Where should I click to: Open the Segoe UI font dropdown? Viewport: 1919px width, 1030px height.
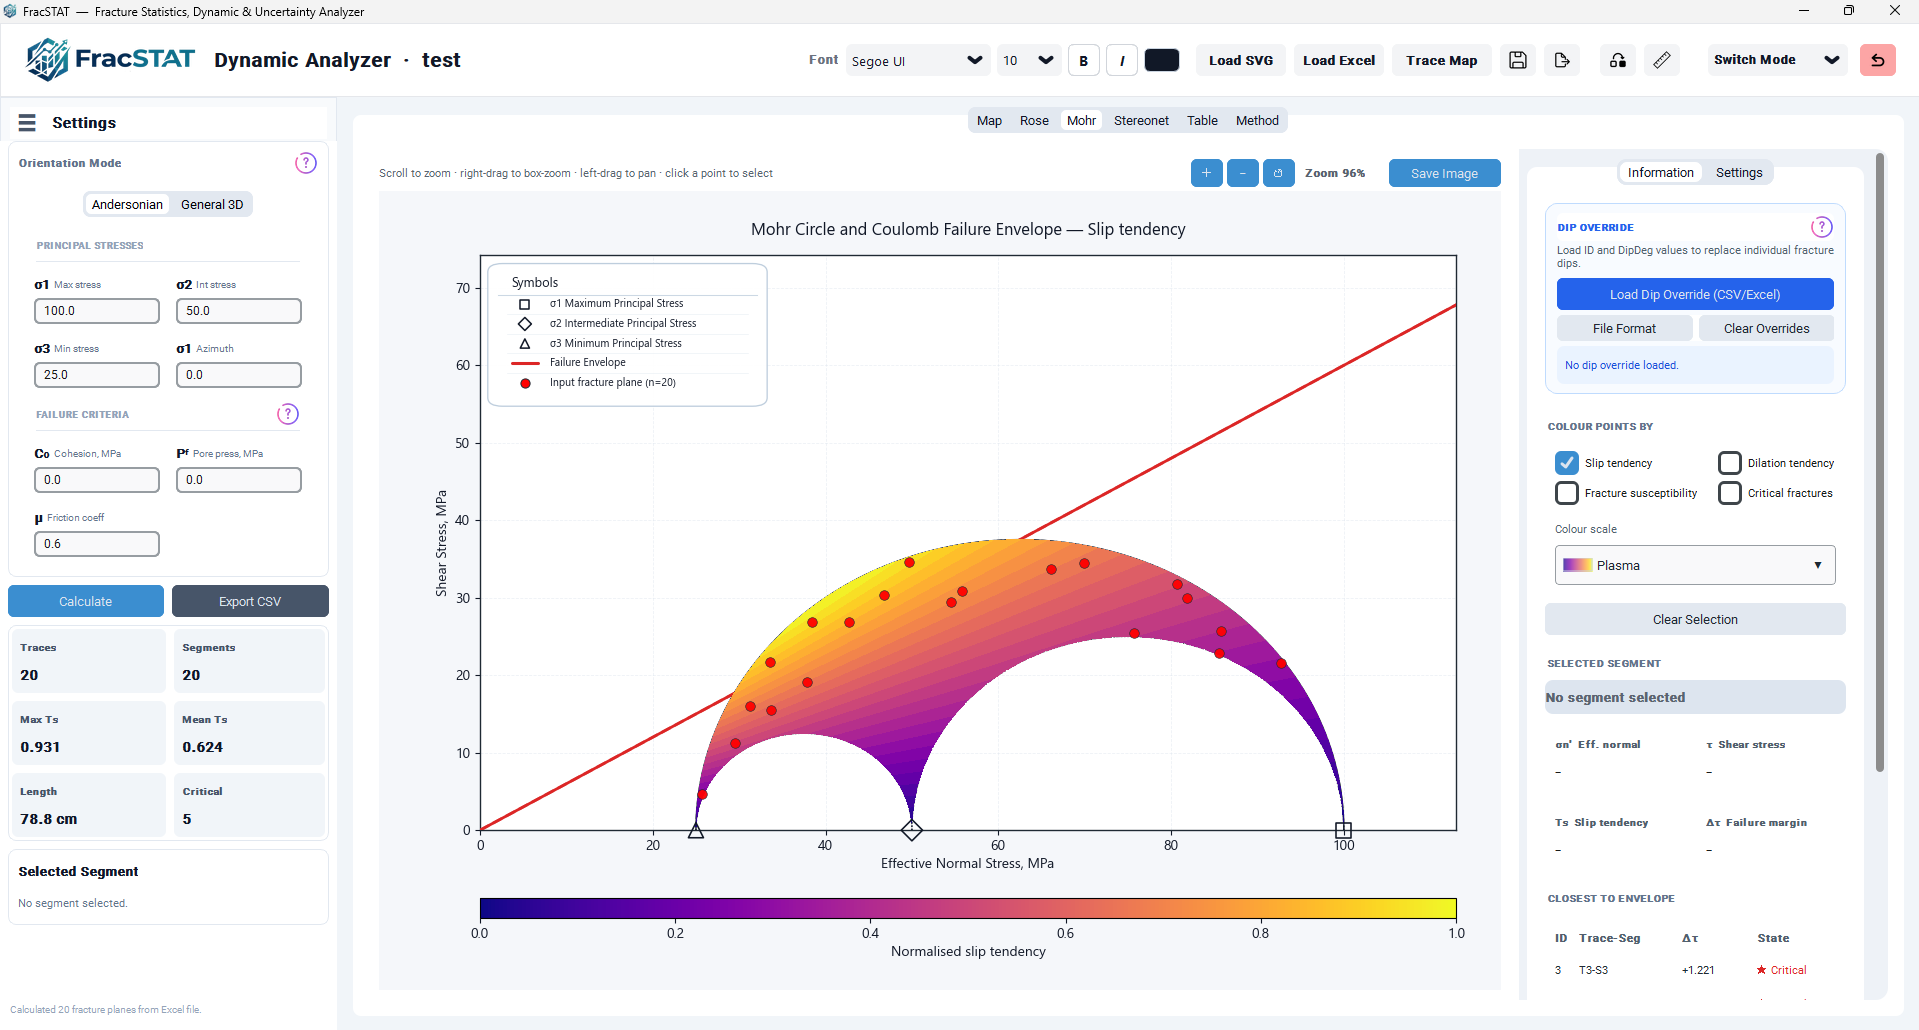click(x=917, y=61)
